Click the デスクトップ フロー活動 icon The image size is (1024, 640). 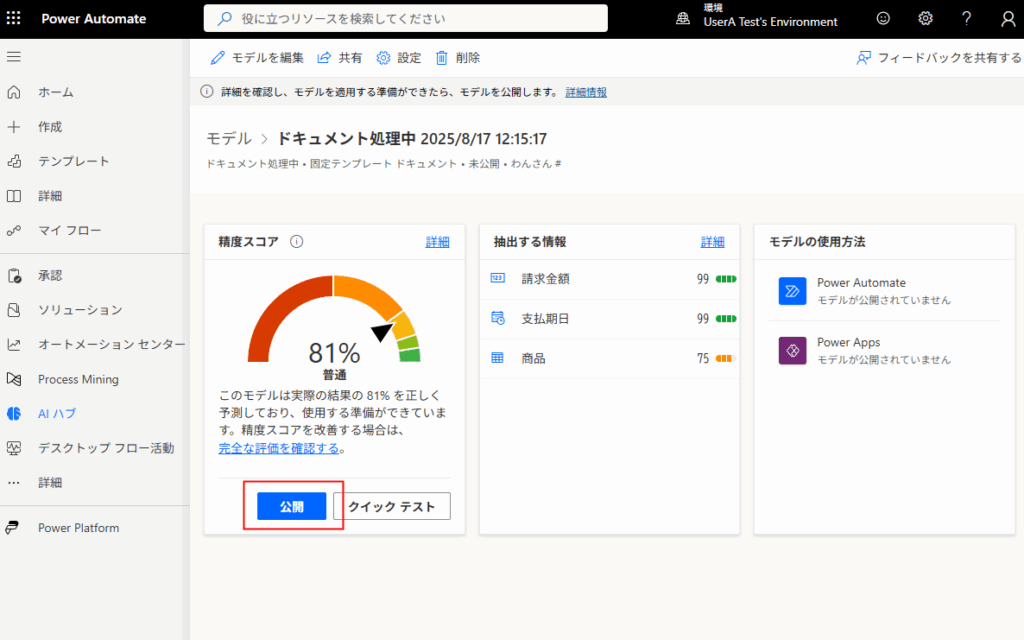pyautogui.click(x=14, y=448)
